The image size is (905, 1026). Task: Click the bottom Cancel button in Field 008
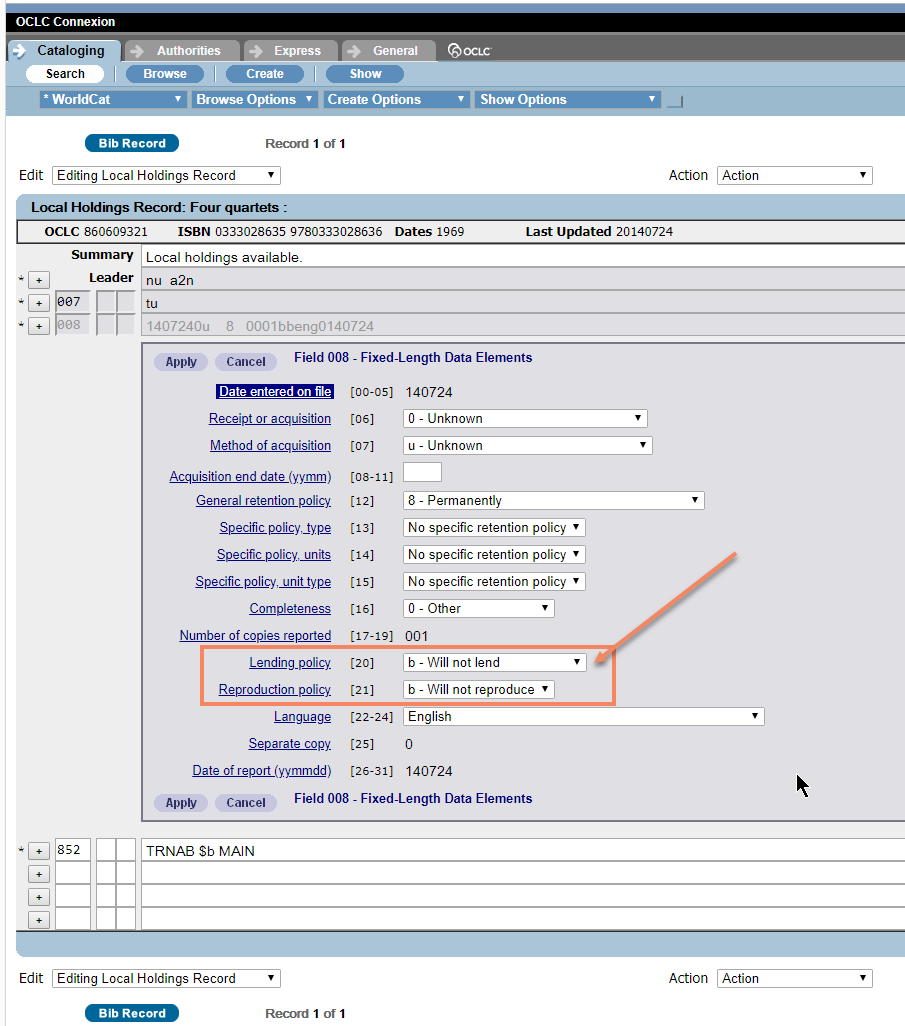pyautogui.click(x=246, y=803)
